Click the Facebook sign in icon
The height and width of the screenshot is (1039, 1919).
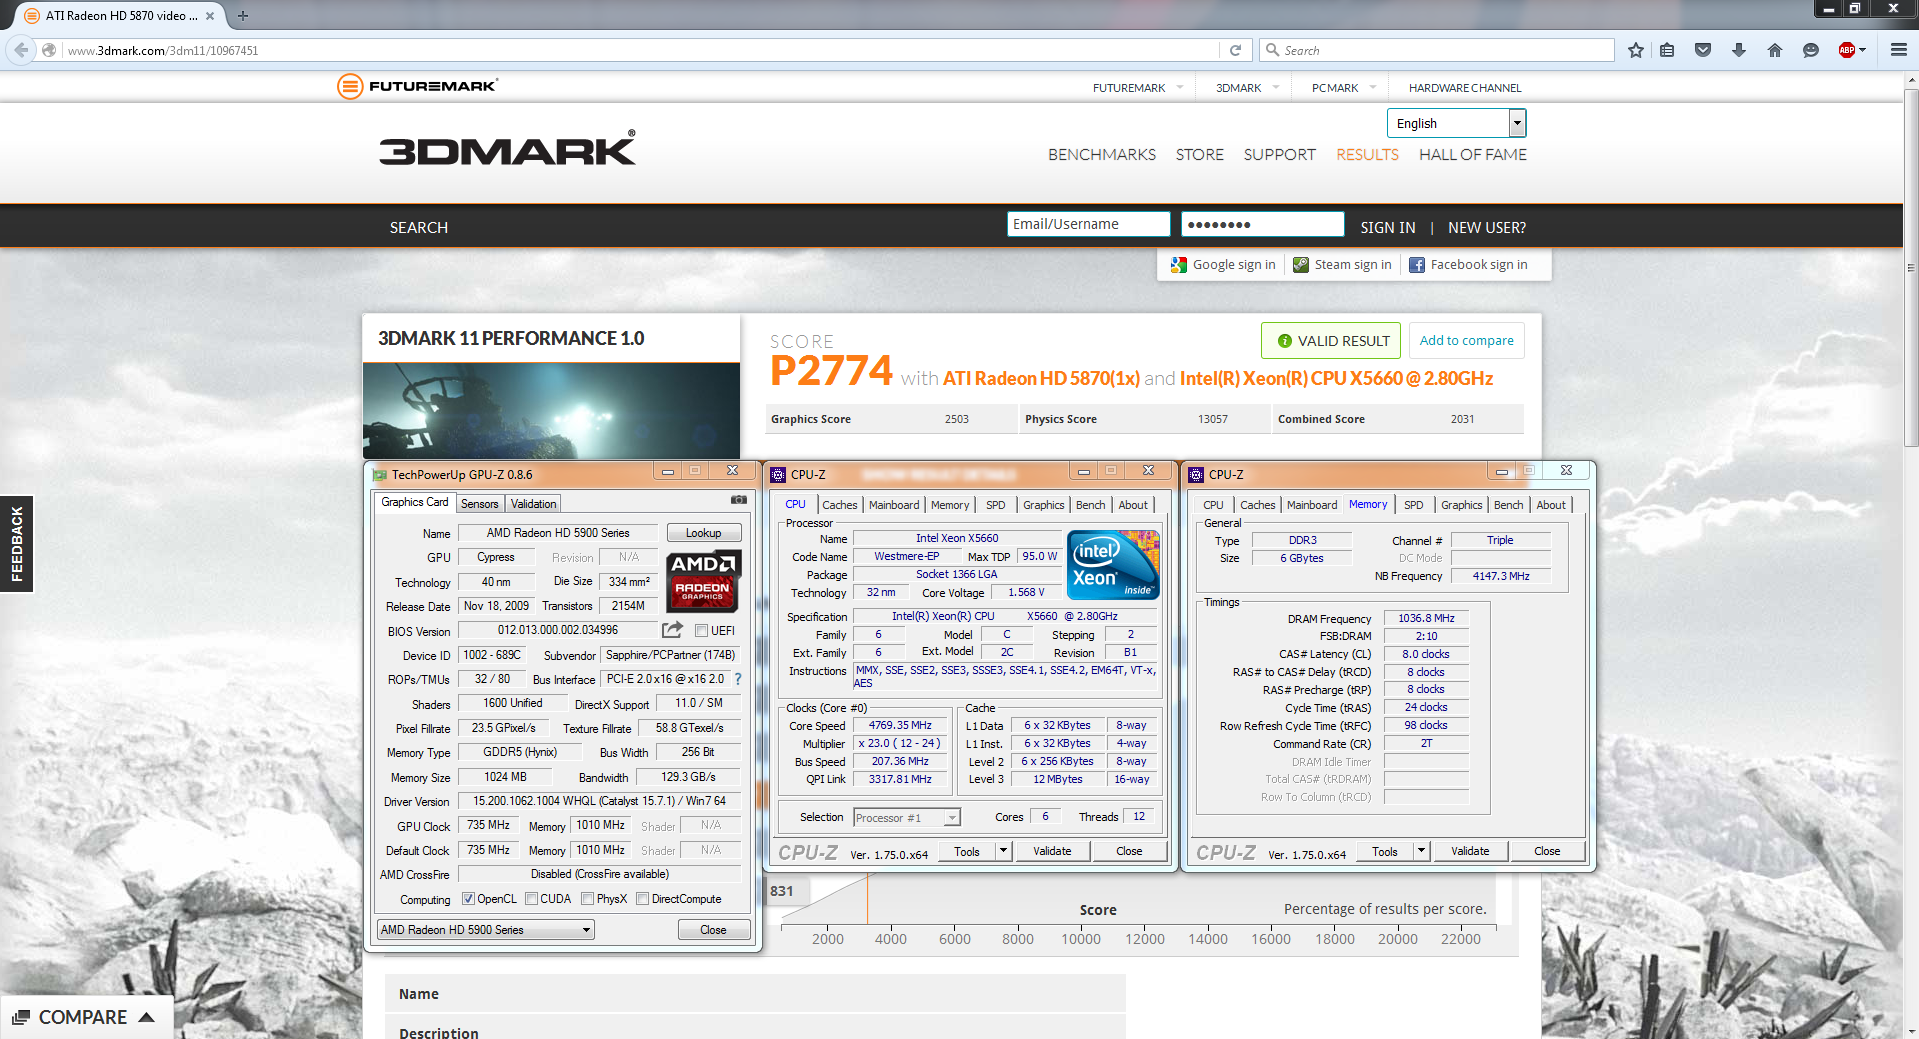[x=1417, y=265]
